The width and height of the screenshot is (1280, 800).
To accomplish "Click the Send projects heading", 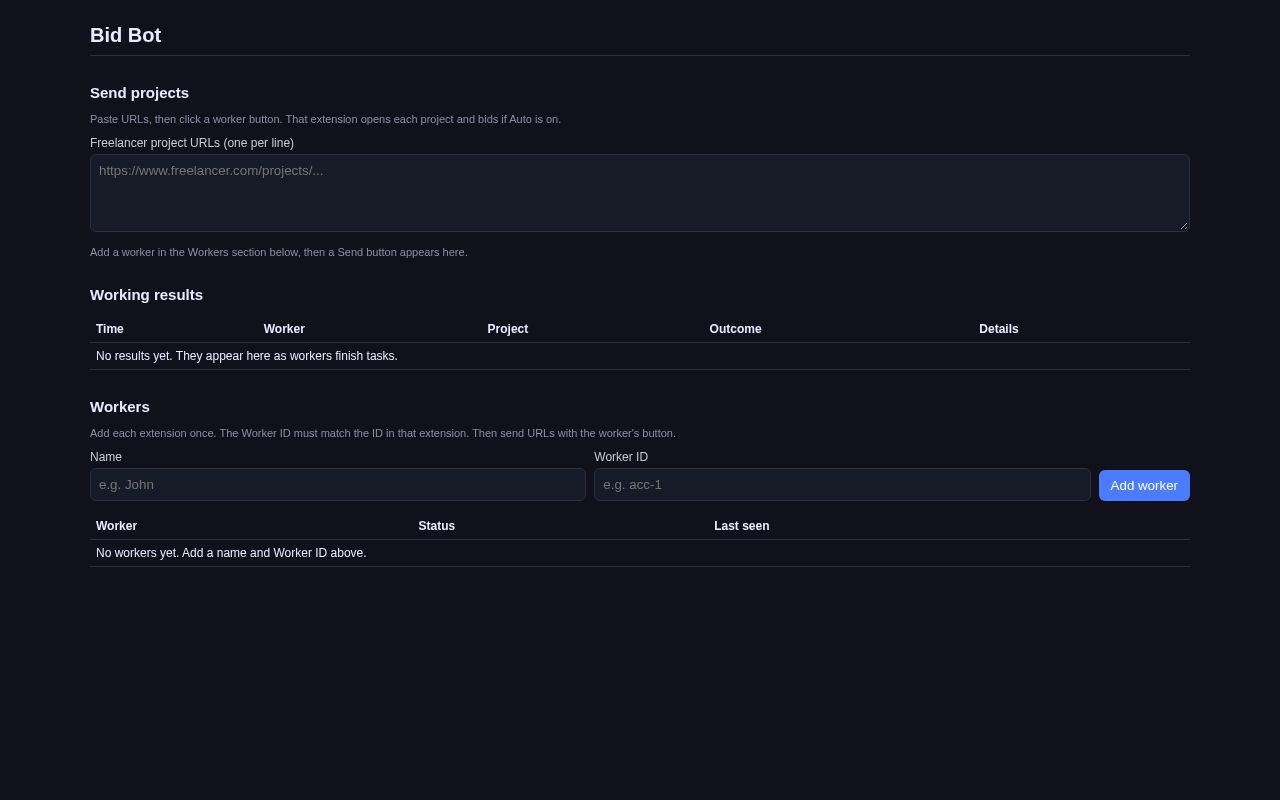I will tap(139, 93).
